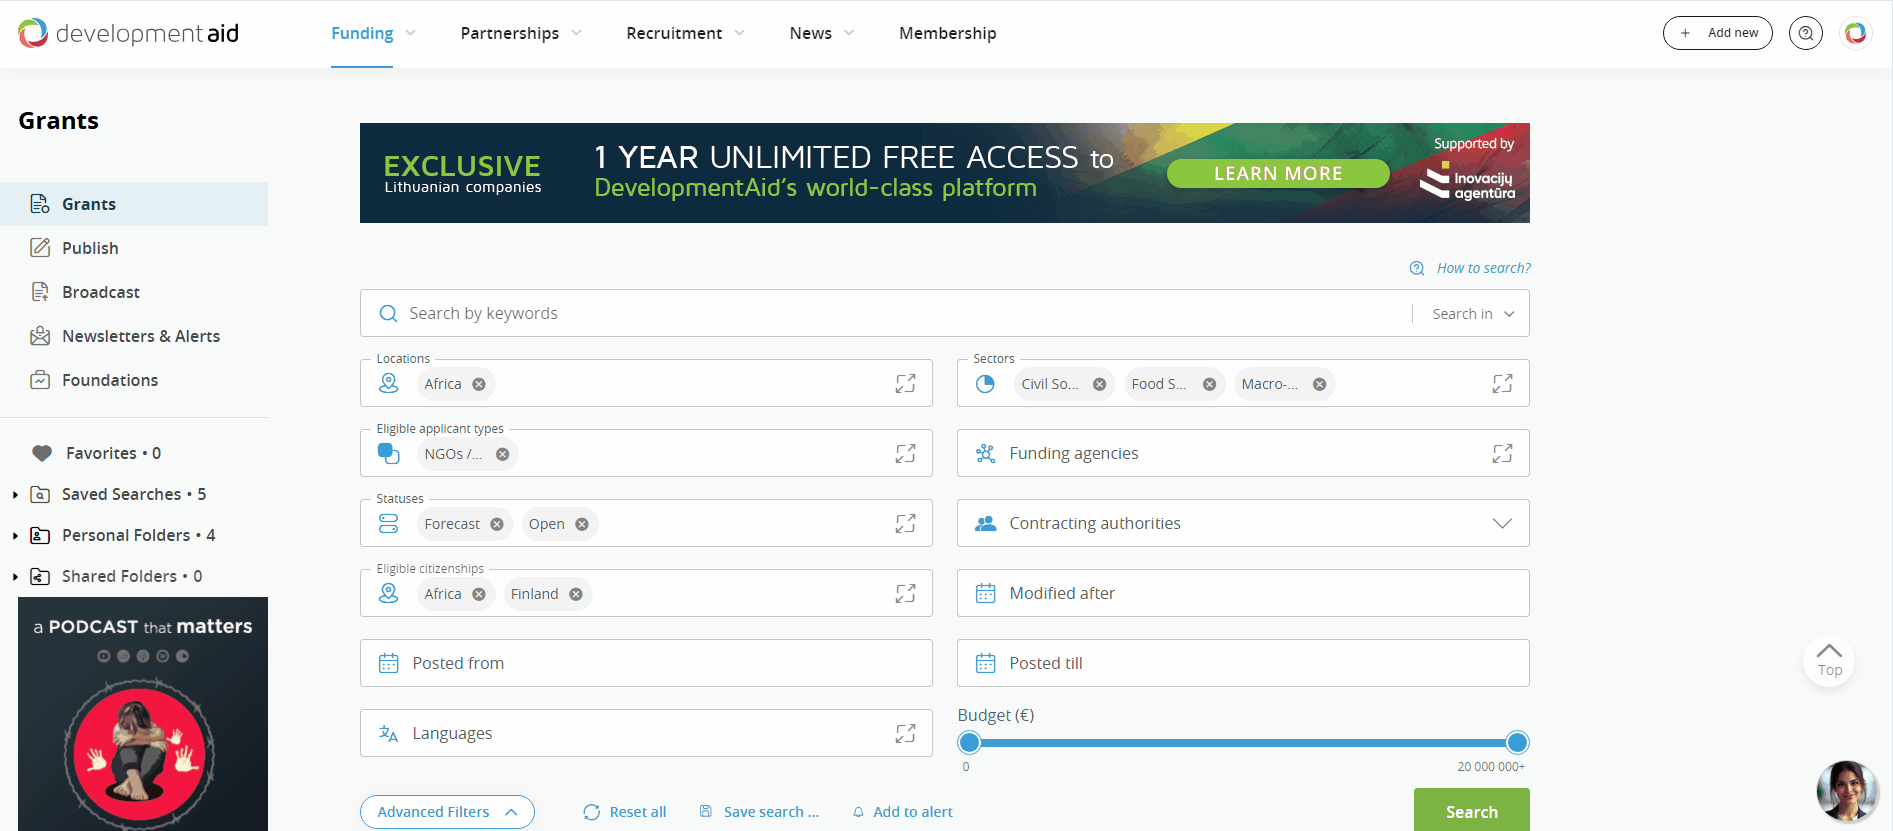Open the Podcast that matters thumbnail
The width and height of the screenshot is (1893, 831).
[143, 714]
